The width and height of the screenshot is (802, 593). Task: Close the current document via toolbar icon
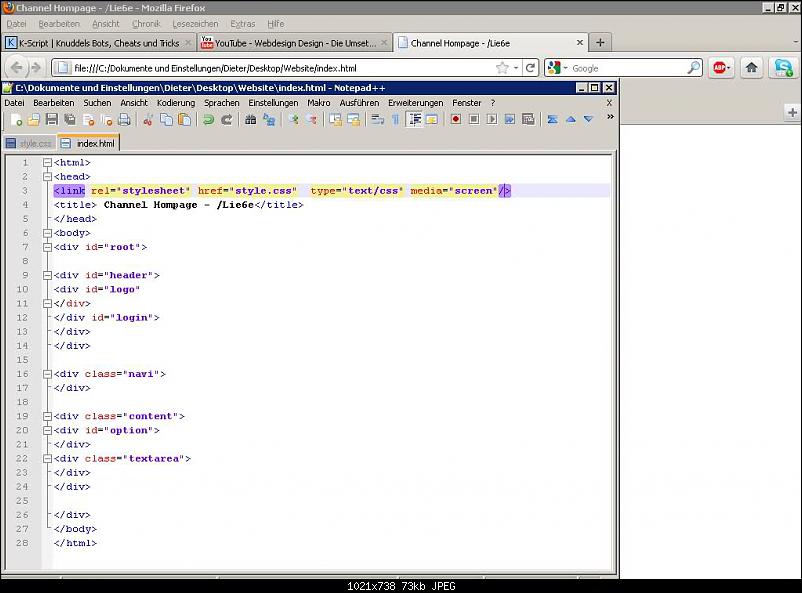point(88,120)
